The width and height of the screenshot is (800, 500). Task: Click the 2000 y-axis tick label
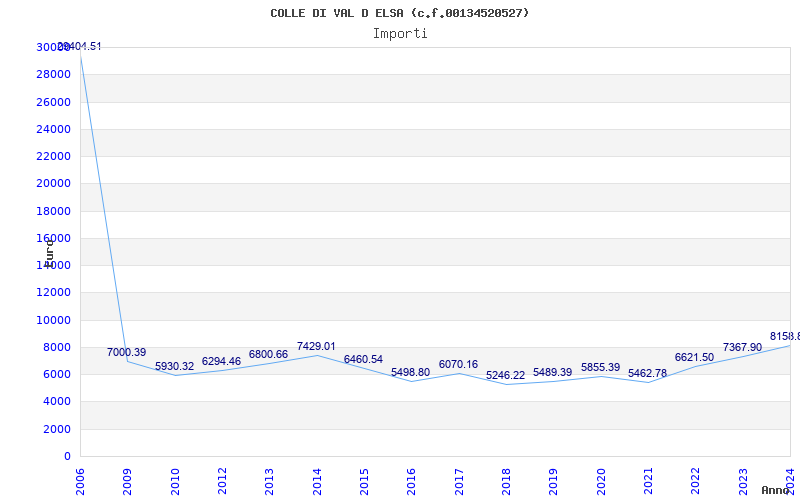(57, 430)
